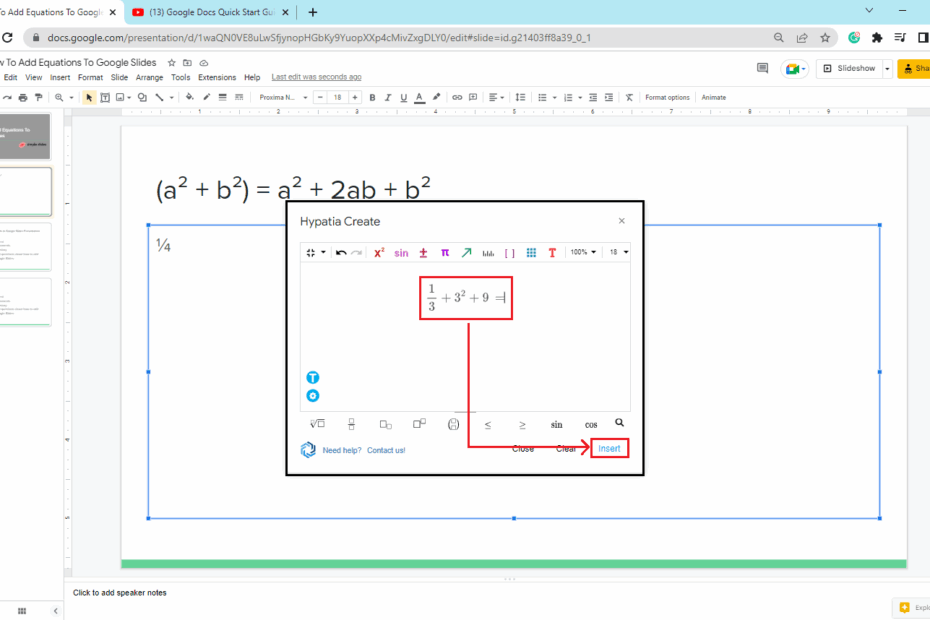Close the Hypatia Create dialog with X
This screenshot has height=620, width=930.
coord(622,221)
